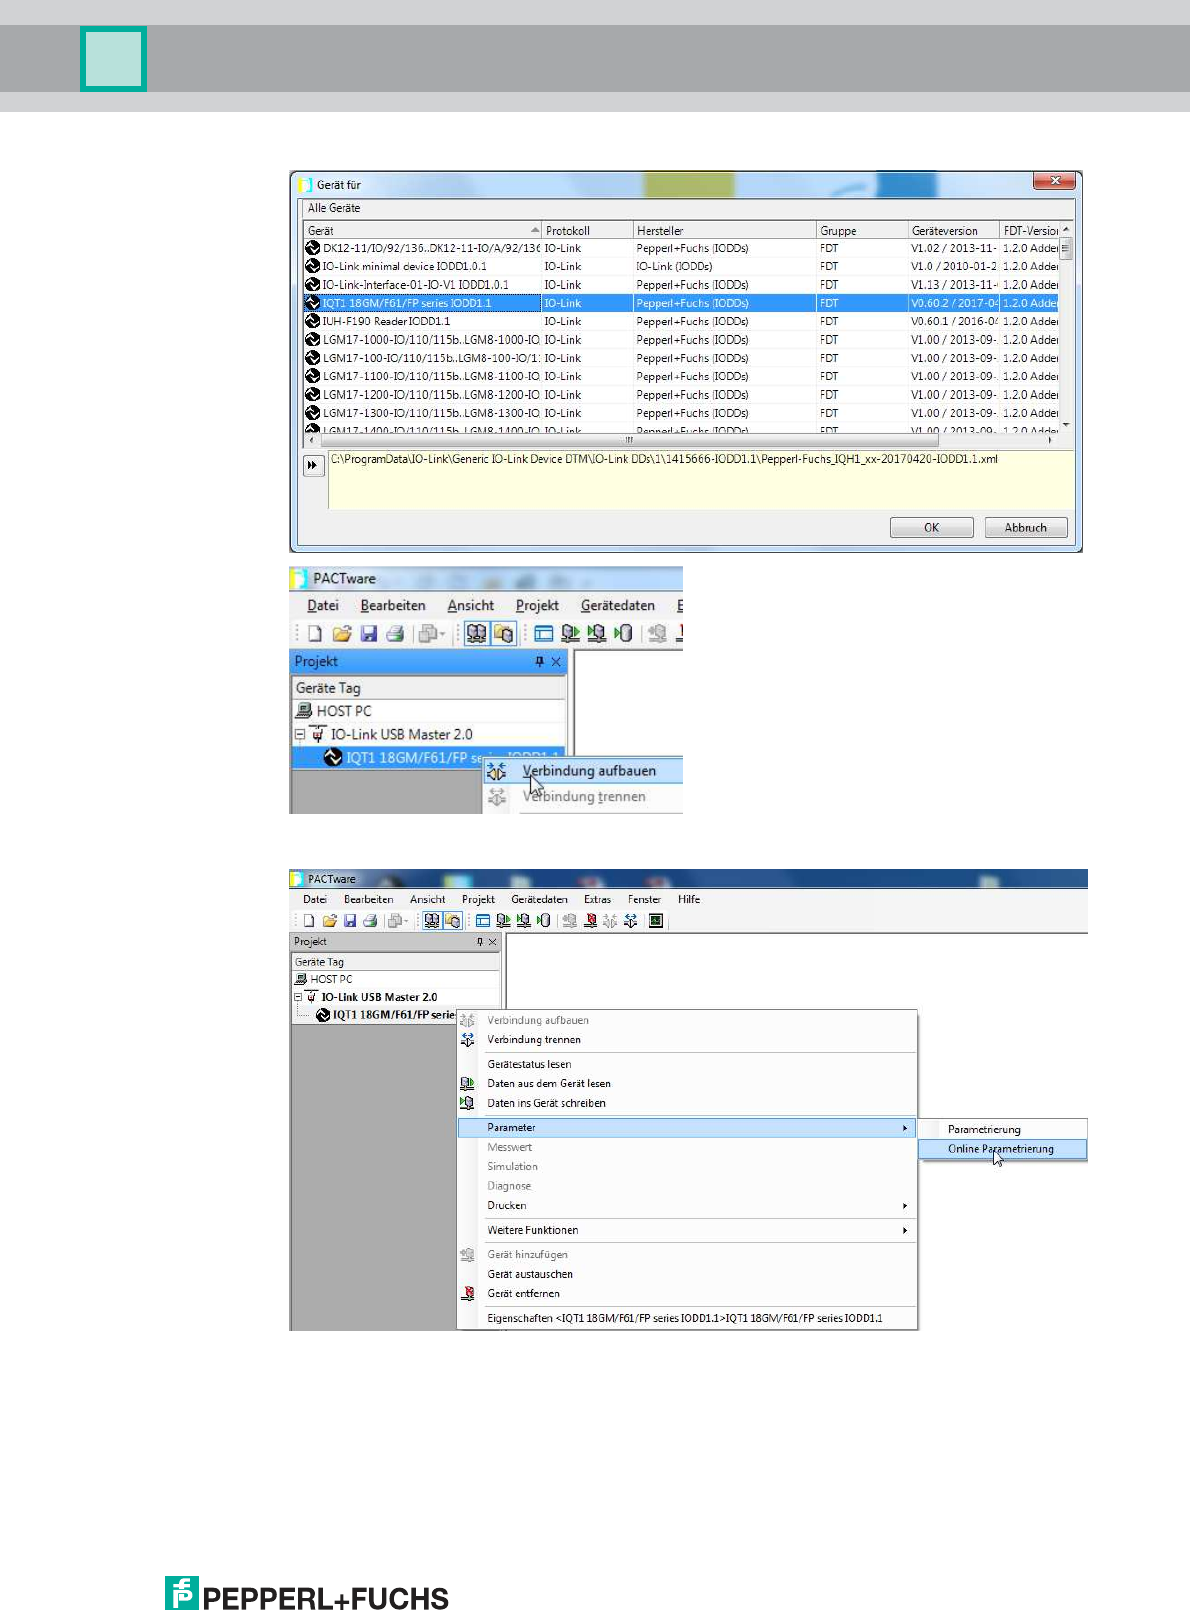Collapse IO-Link USB Master 2.0 node in Extras-menu window
Viewport: 1190px width, 1610px height.
point(298,997)
